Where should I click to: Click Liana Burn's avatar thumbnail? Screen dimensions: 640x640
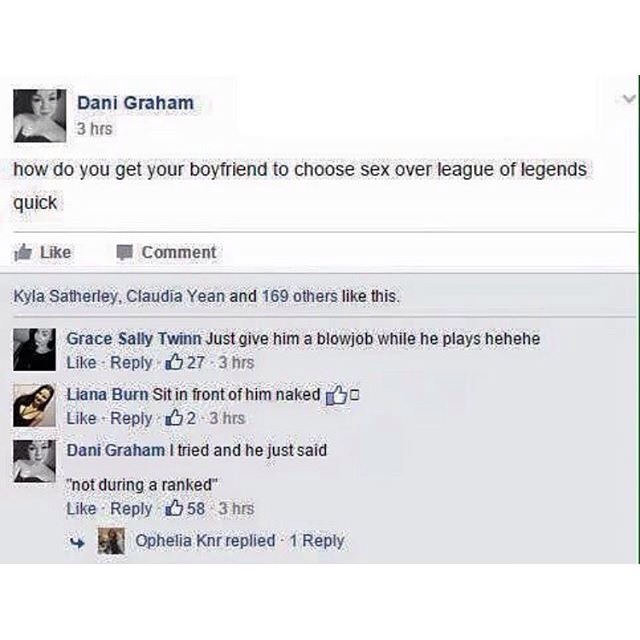coord(34,405)
